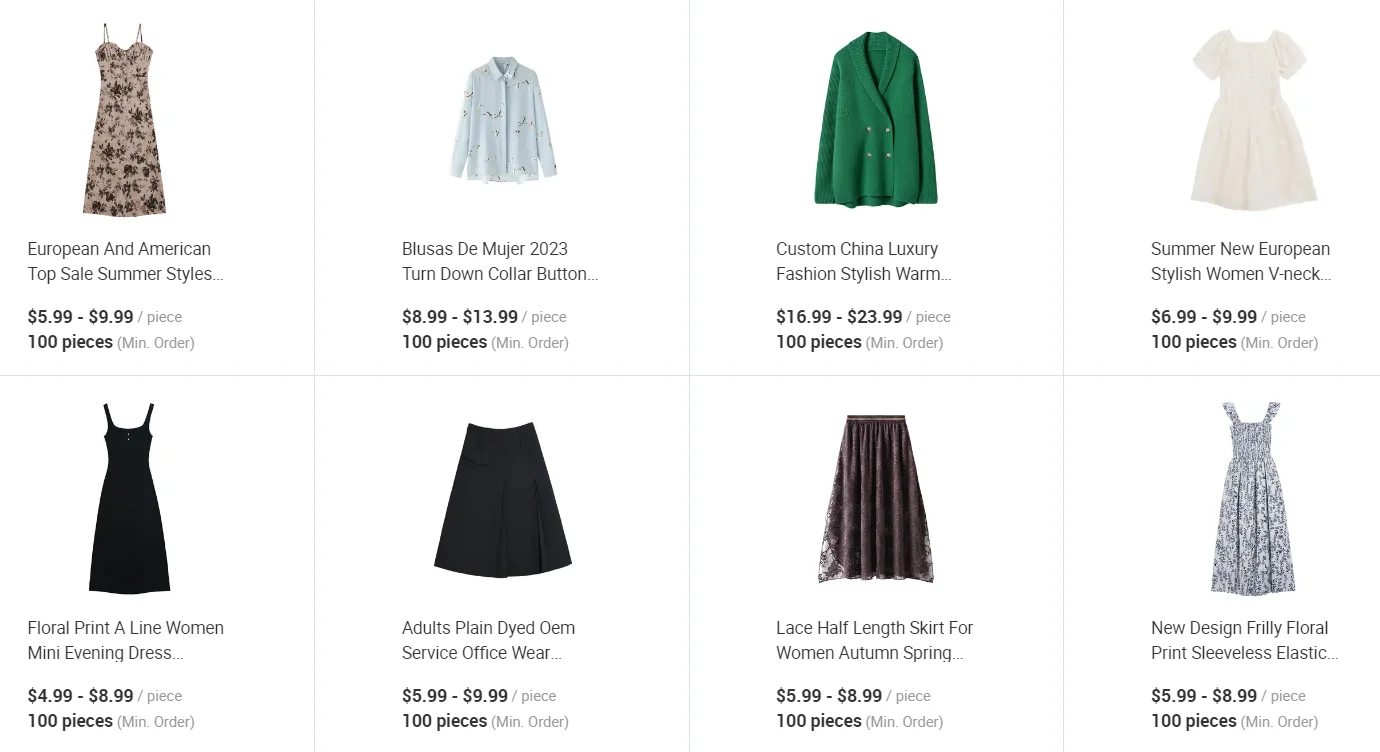Click the black pleated skirt image
1380x752 pixels.
click(x=502, y=498)
